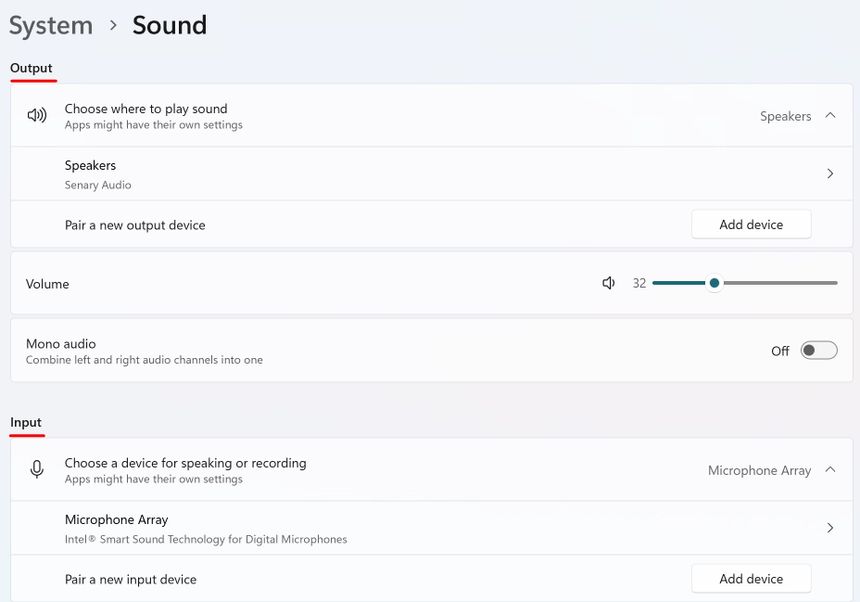Viewport: 860px width, 602px height.
Task: Click the microphone icon in Input section
Action: [x=37, y=470]
